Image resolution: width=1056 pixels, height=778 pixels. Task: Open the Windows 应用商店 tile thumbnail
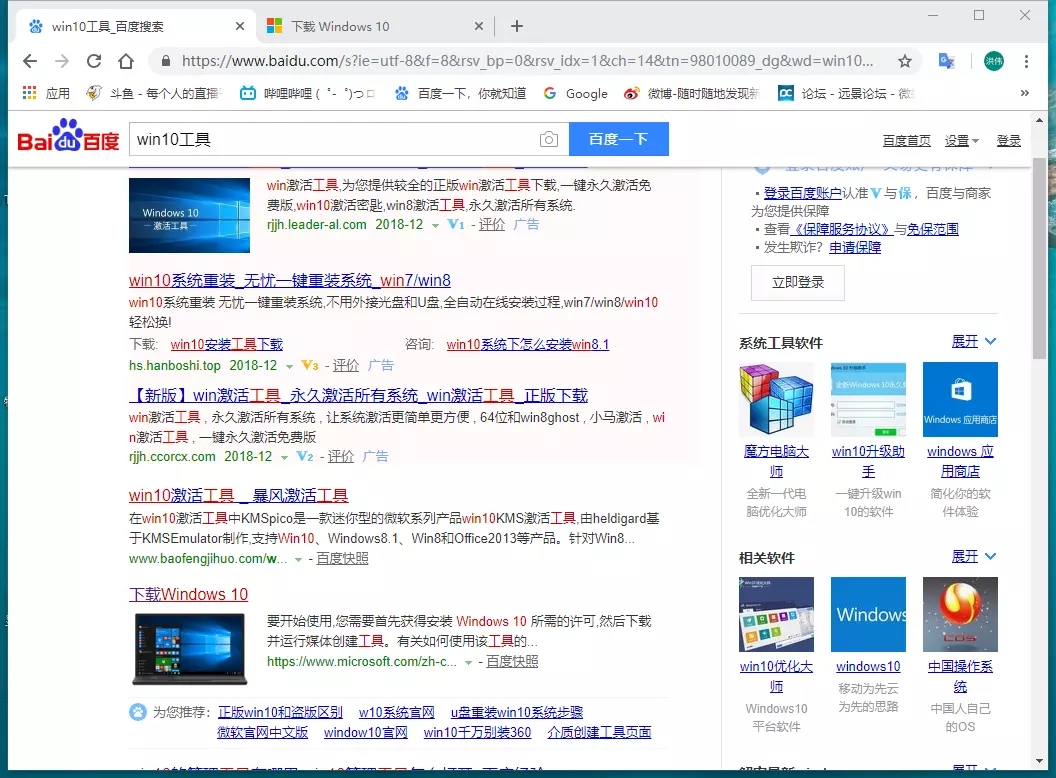[x=960, y=399]
